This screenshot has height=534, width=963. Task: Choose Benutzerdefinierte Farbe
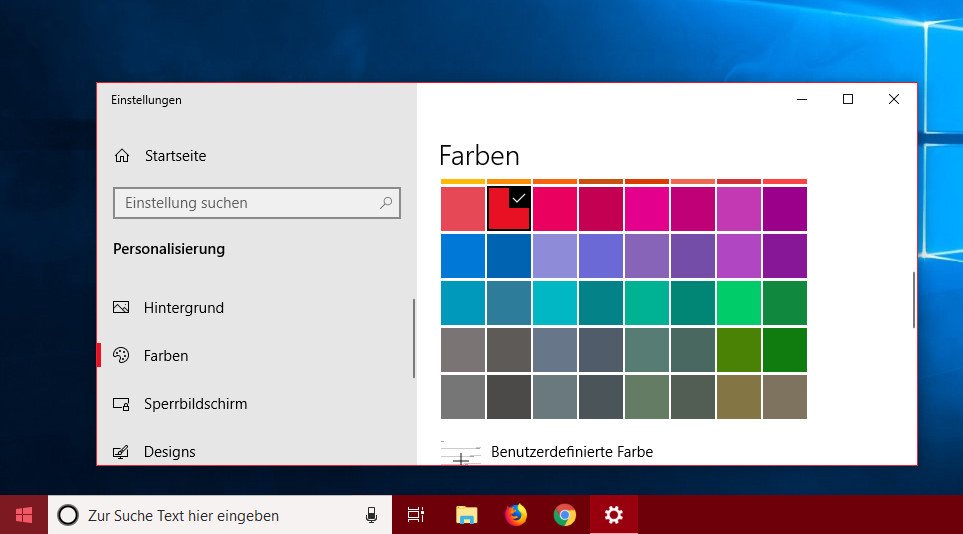(x=572, y=452)
